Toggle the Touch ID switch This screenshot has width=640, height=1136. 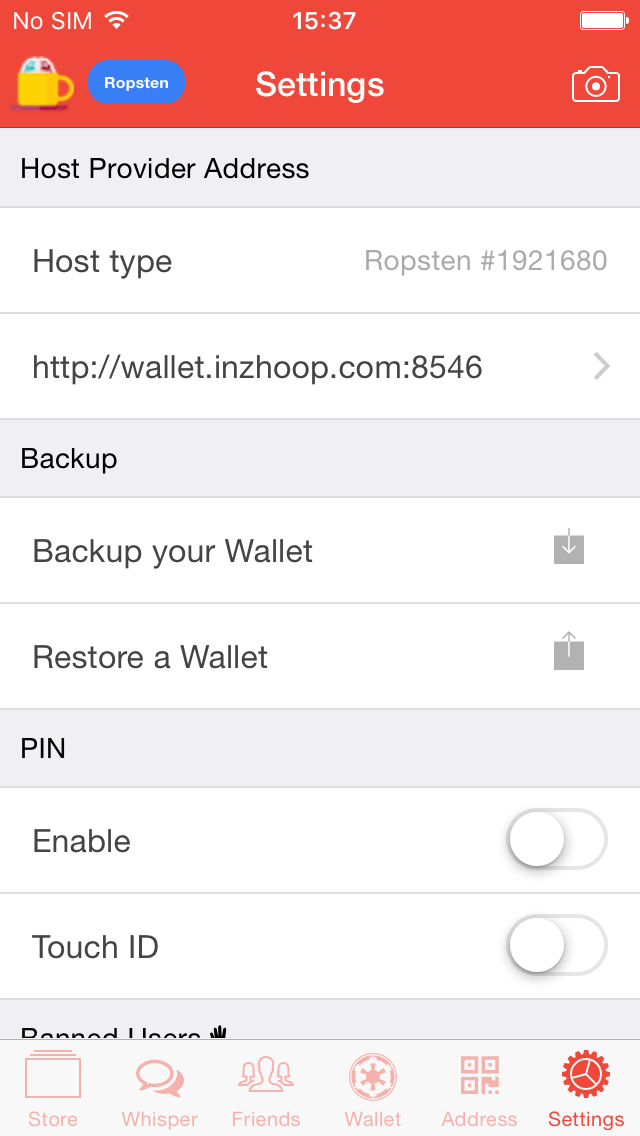pyautogui.click(x=557, y=945)
